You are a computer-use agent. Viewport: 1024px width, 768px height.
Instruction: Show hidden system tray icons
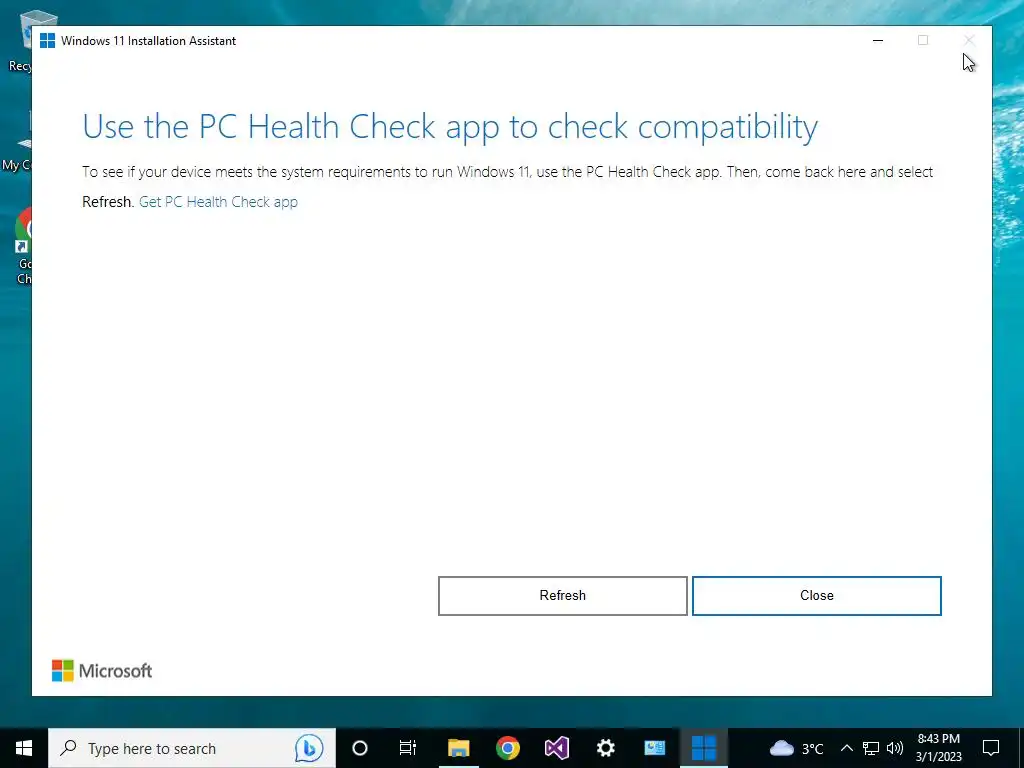coord(846,748)
